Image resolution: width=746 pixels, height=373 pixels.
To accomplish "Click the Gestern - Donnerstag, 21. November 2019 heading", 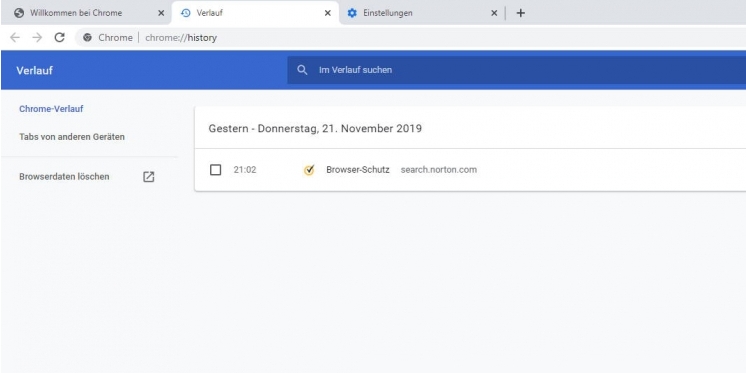I will click(315, 128).
